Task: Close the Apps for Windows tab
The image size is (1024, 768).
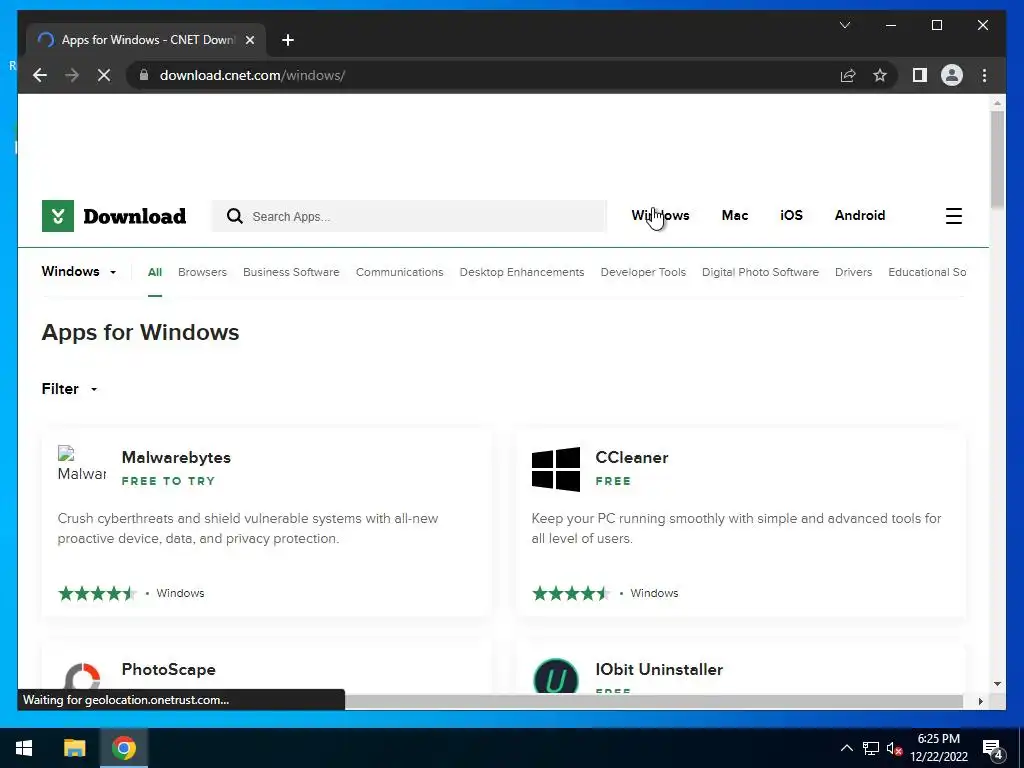Action: pyautogui.click(x=249, y=40)
